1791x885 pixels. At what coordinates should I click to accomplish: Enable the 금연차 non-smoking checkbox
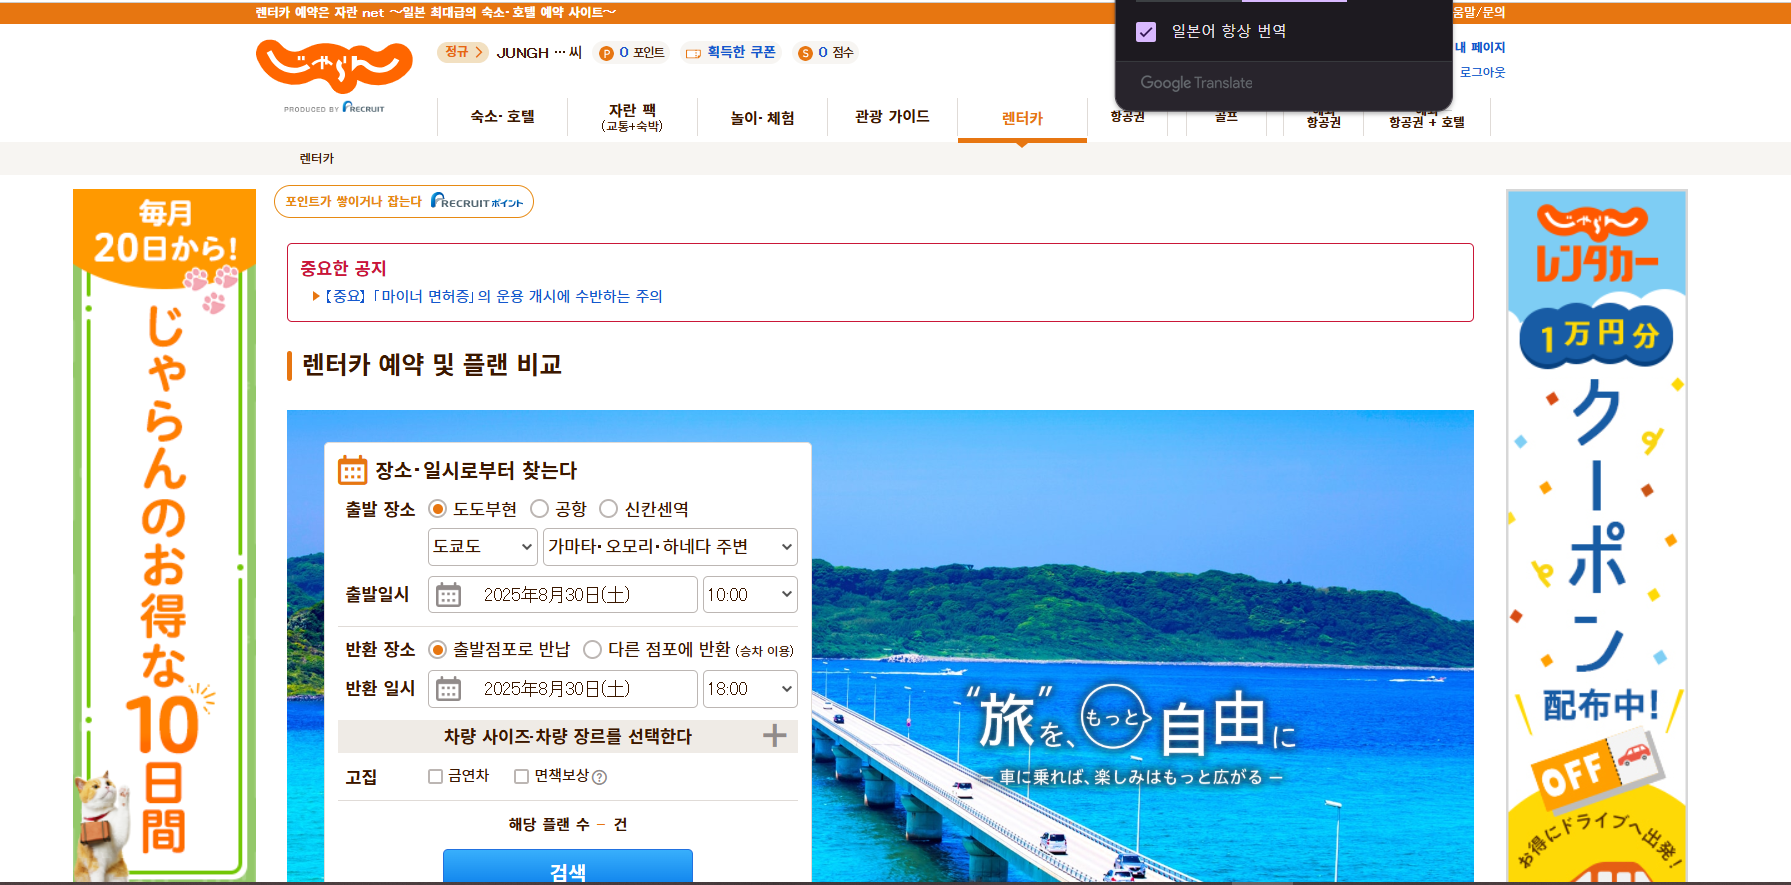point(435,776)
